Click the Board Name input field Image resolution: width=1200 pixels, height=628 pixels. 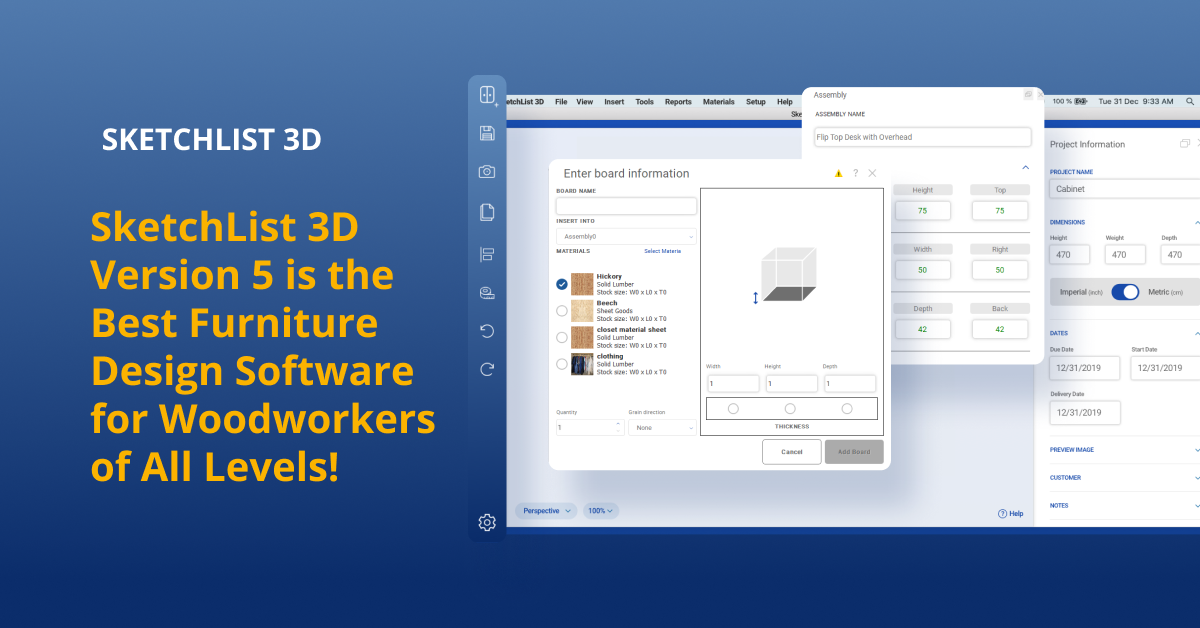coord(626,206)
